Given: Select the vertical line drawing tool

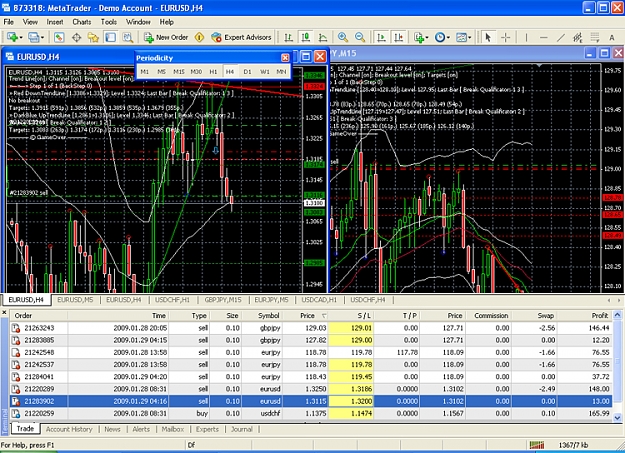Looking at the screenshot, I should point(526,37).
